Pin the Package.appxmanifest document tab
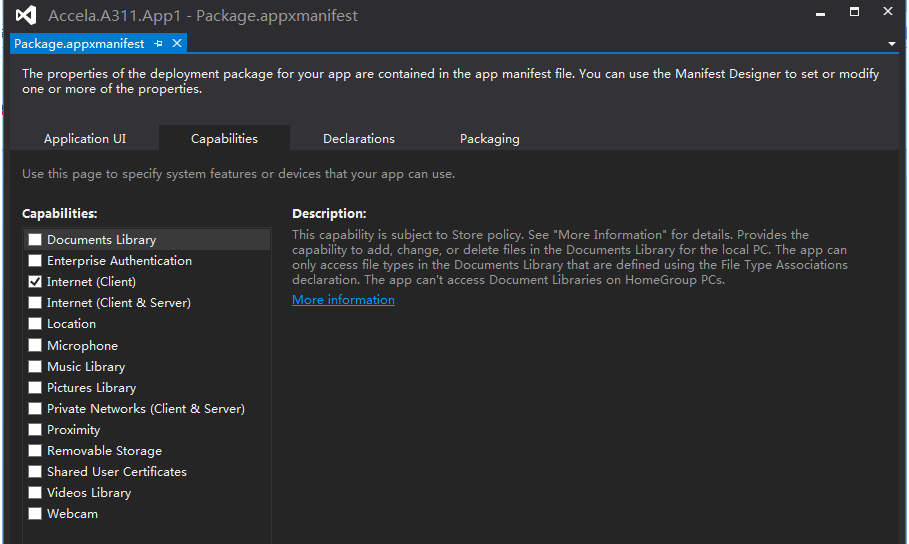This screenshot has height=544, width=909. [x=159, y=44]
